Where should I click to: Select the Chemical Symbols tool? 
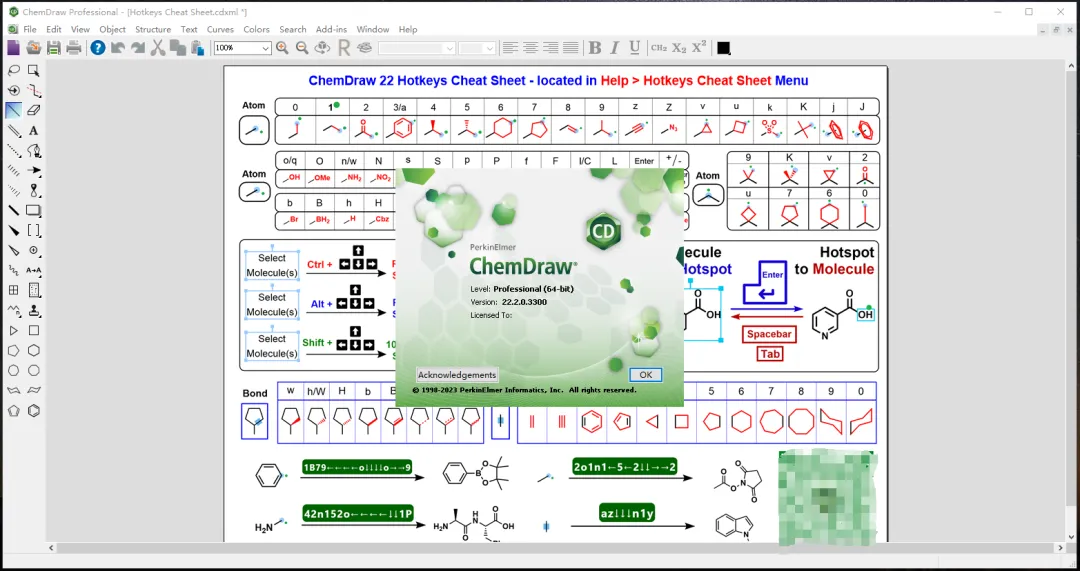click(33, 250)
